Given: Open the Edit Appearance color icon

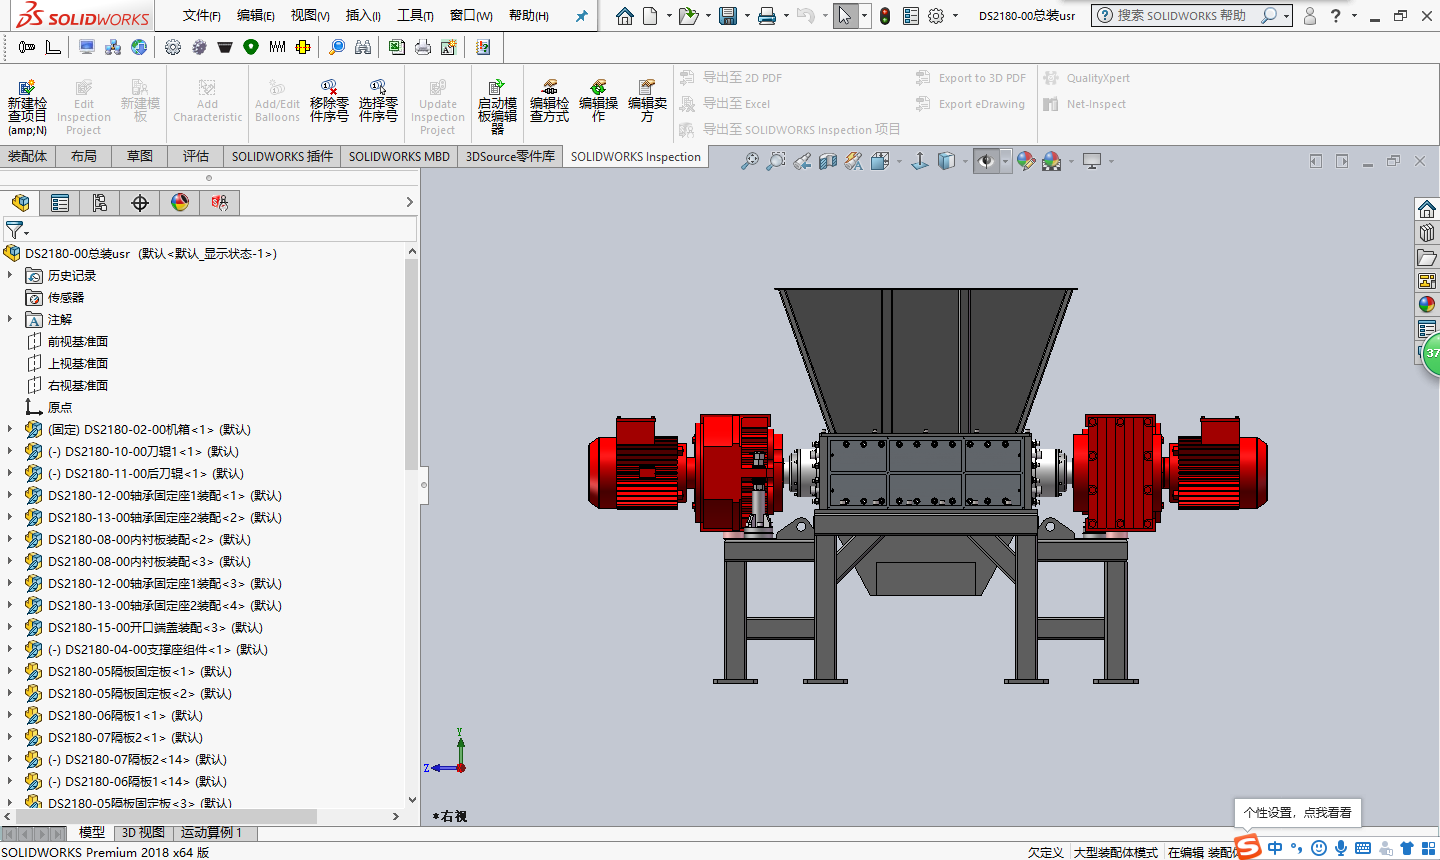Looking at the screenshot, I should pyautogui.click(x=1025, y=161).
